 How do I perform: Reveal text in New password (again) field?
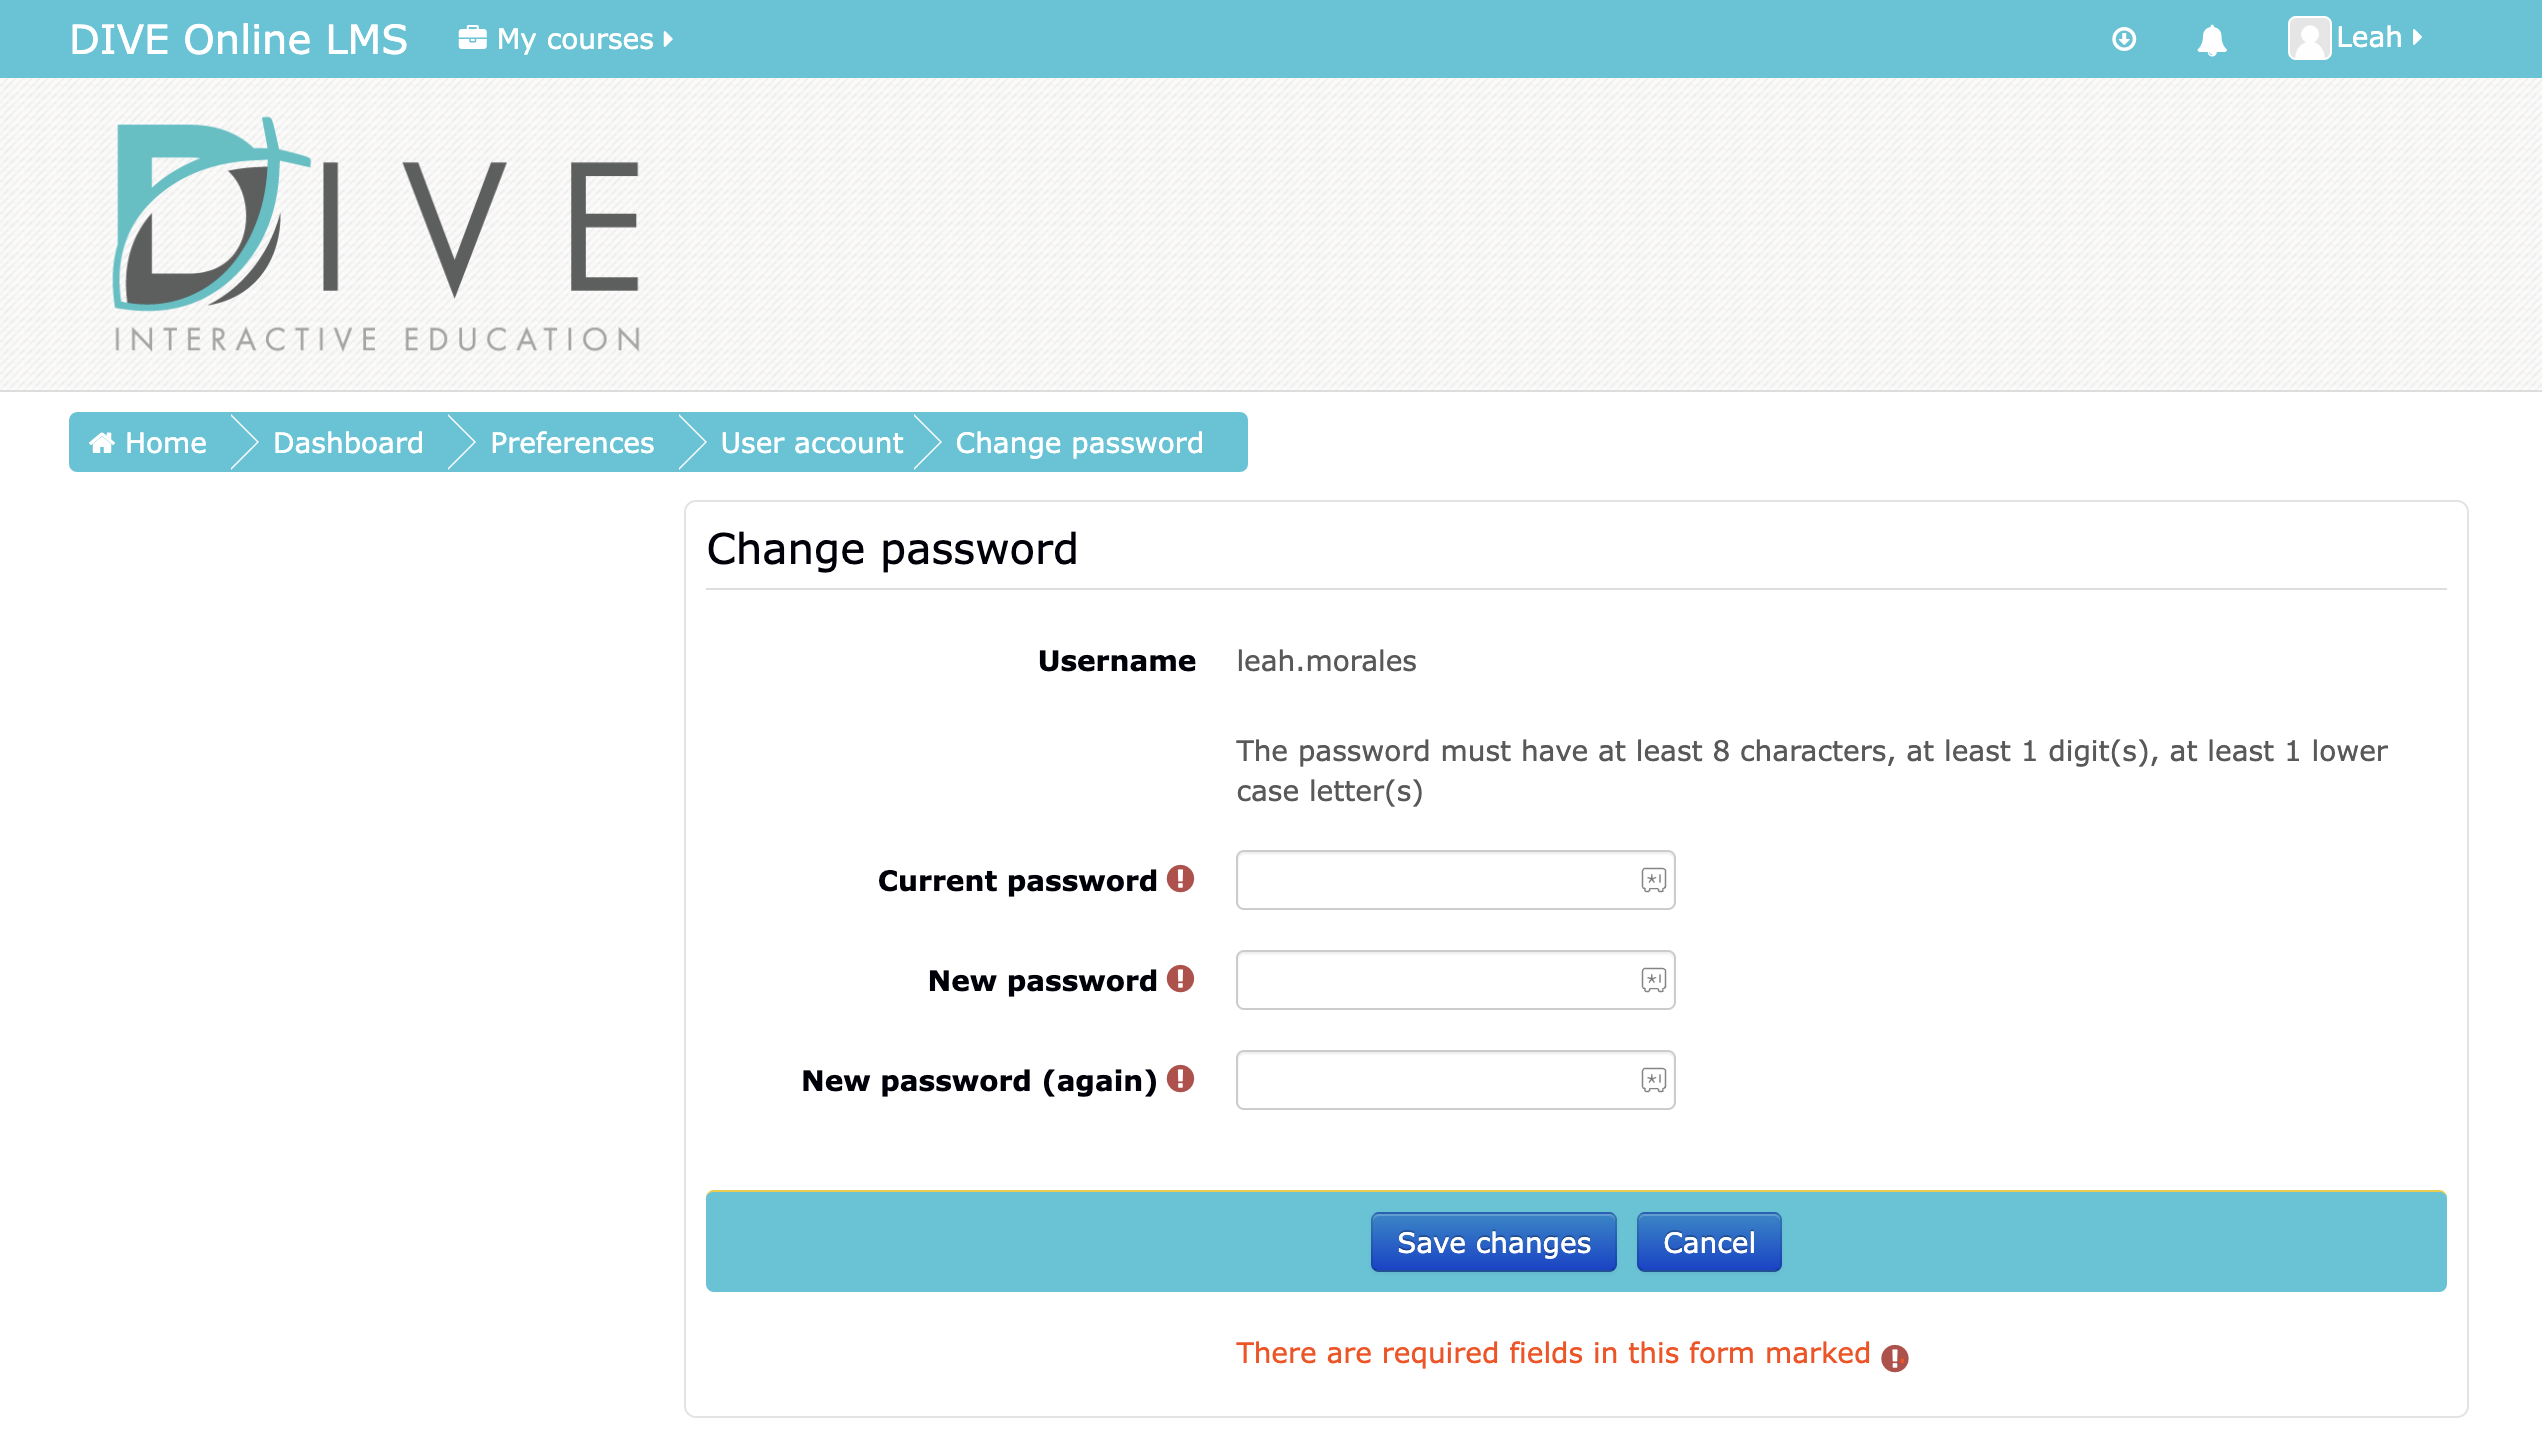pos(1651,1080)
